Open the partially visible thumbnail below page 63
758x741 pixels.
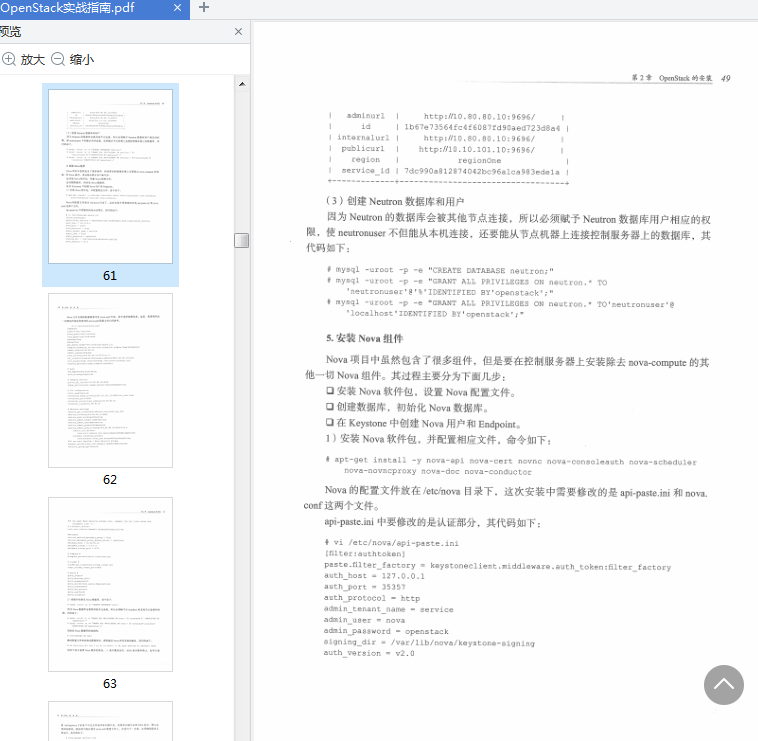click(110, 721)
